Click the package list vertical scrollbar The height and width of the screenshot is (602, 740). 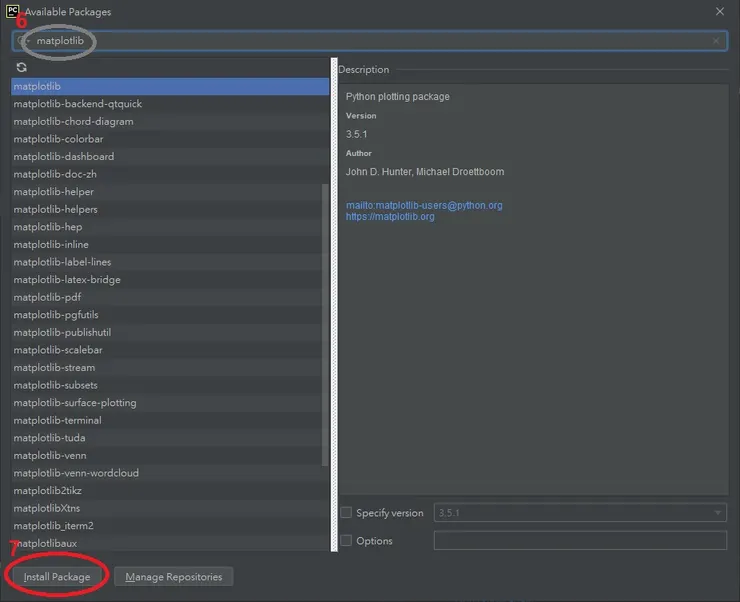[325, 325]
